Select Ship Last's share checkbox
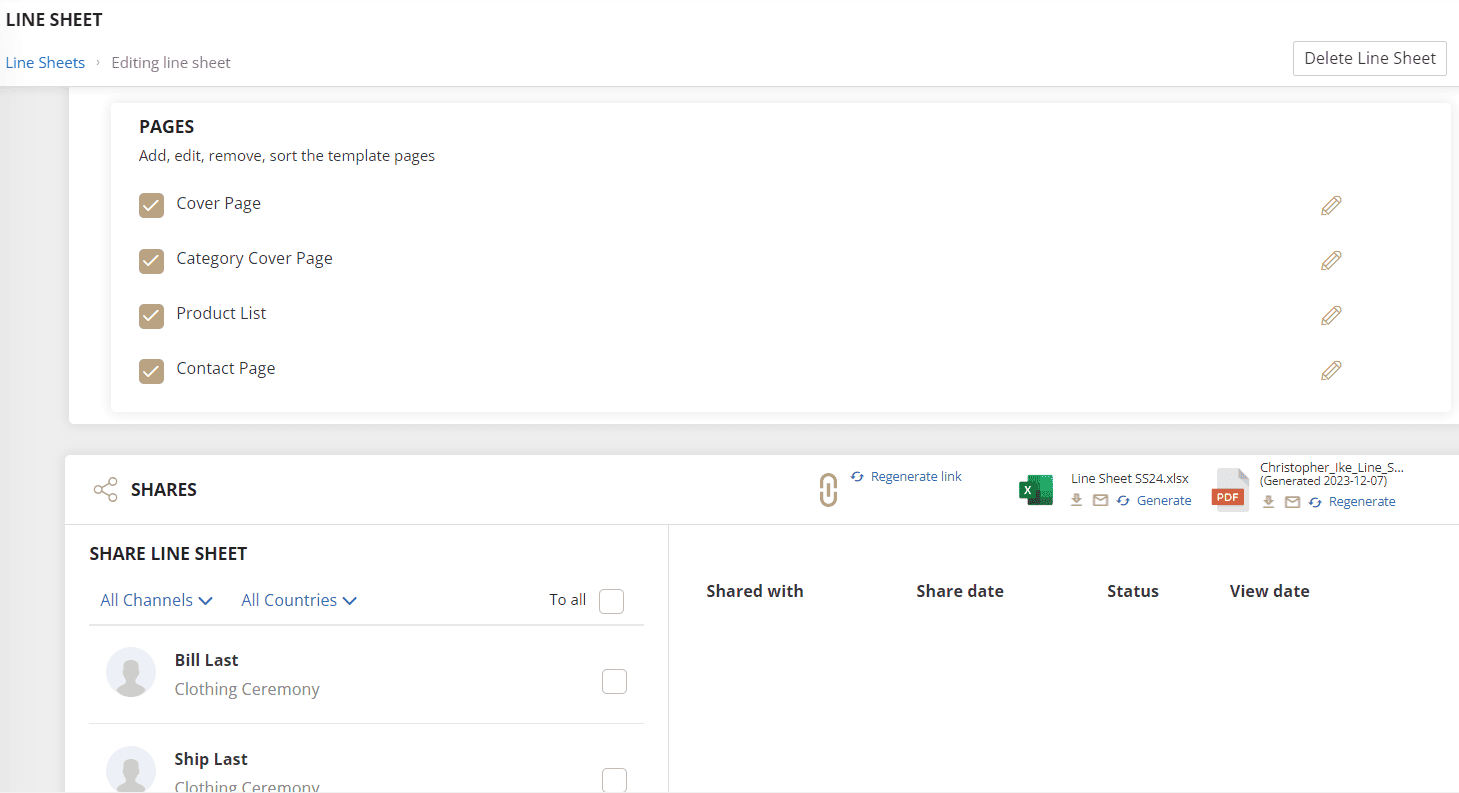1459x793 pixels. pyautogui.click(x=614, y=780)
